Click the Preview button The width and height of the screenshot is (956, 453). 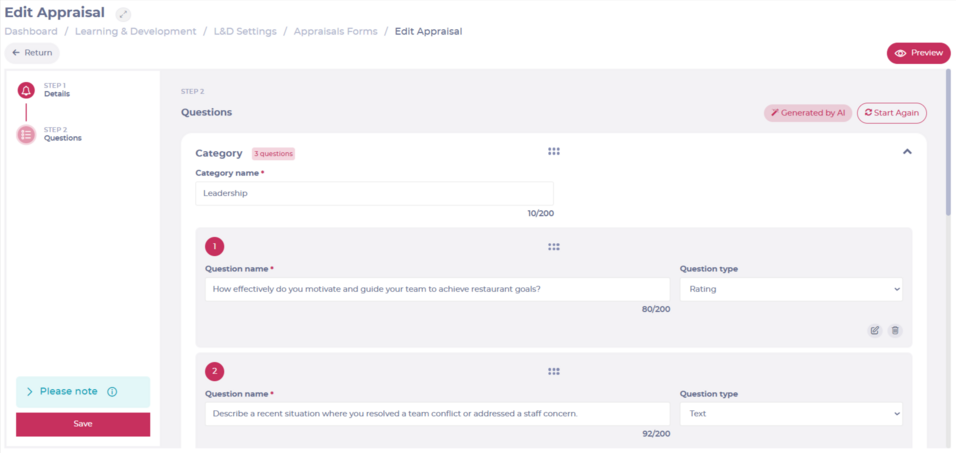coord(918,53)
